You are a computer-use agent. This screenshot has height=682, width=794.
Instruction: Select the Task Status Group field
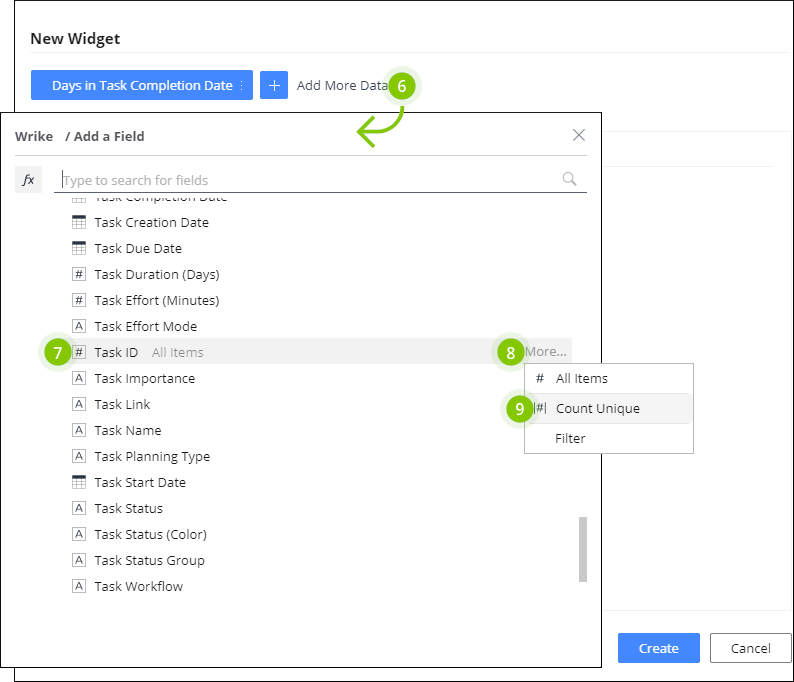tap(149, 560)
